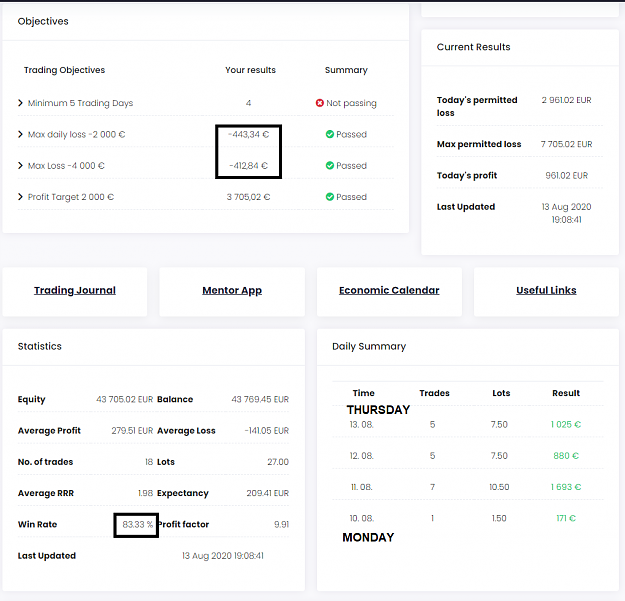This screenshot has height=601, width=625.
Task: Open the Economic Calendar link
Action: click(389, 291)
